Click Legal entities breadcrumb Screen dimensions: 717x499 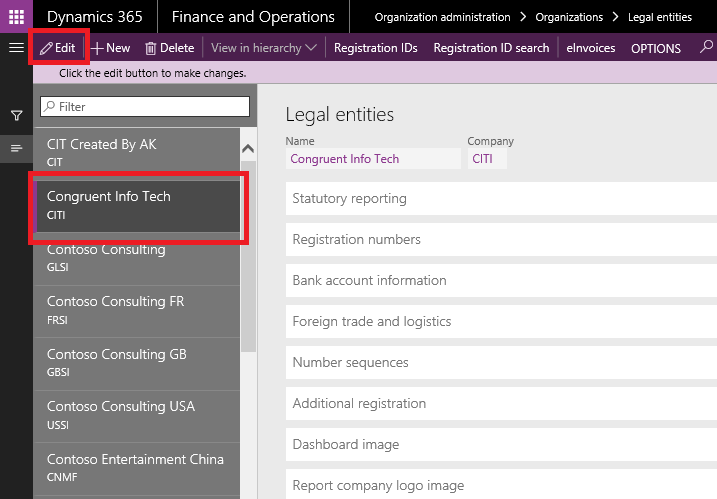(x=659, y=17)
